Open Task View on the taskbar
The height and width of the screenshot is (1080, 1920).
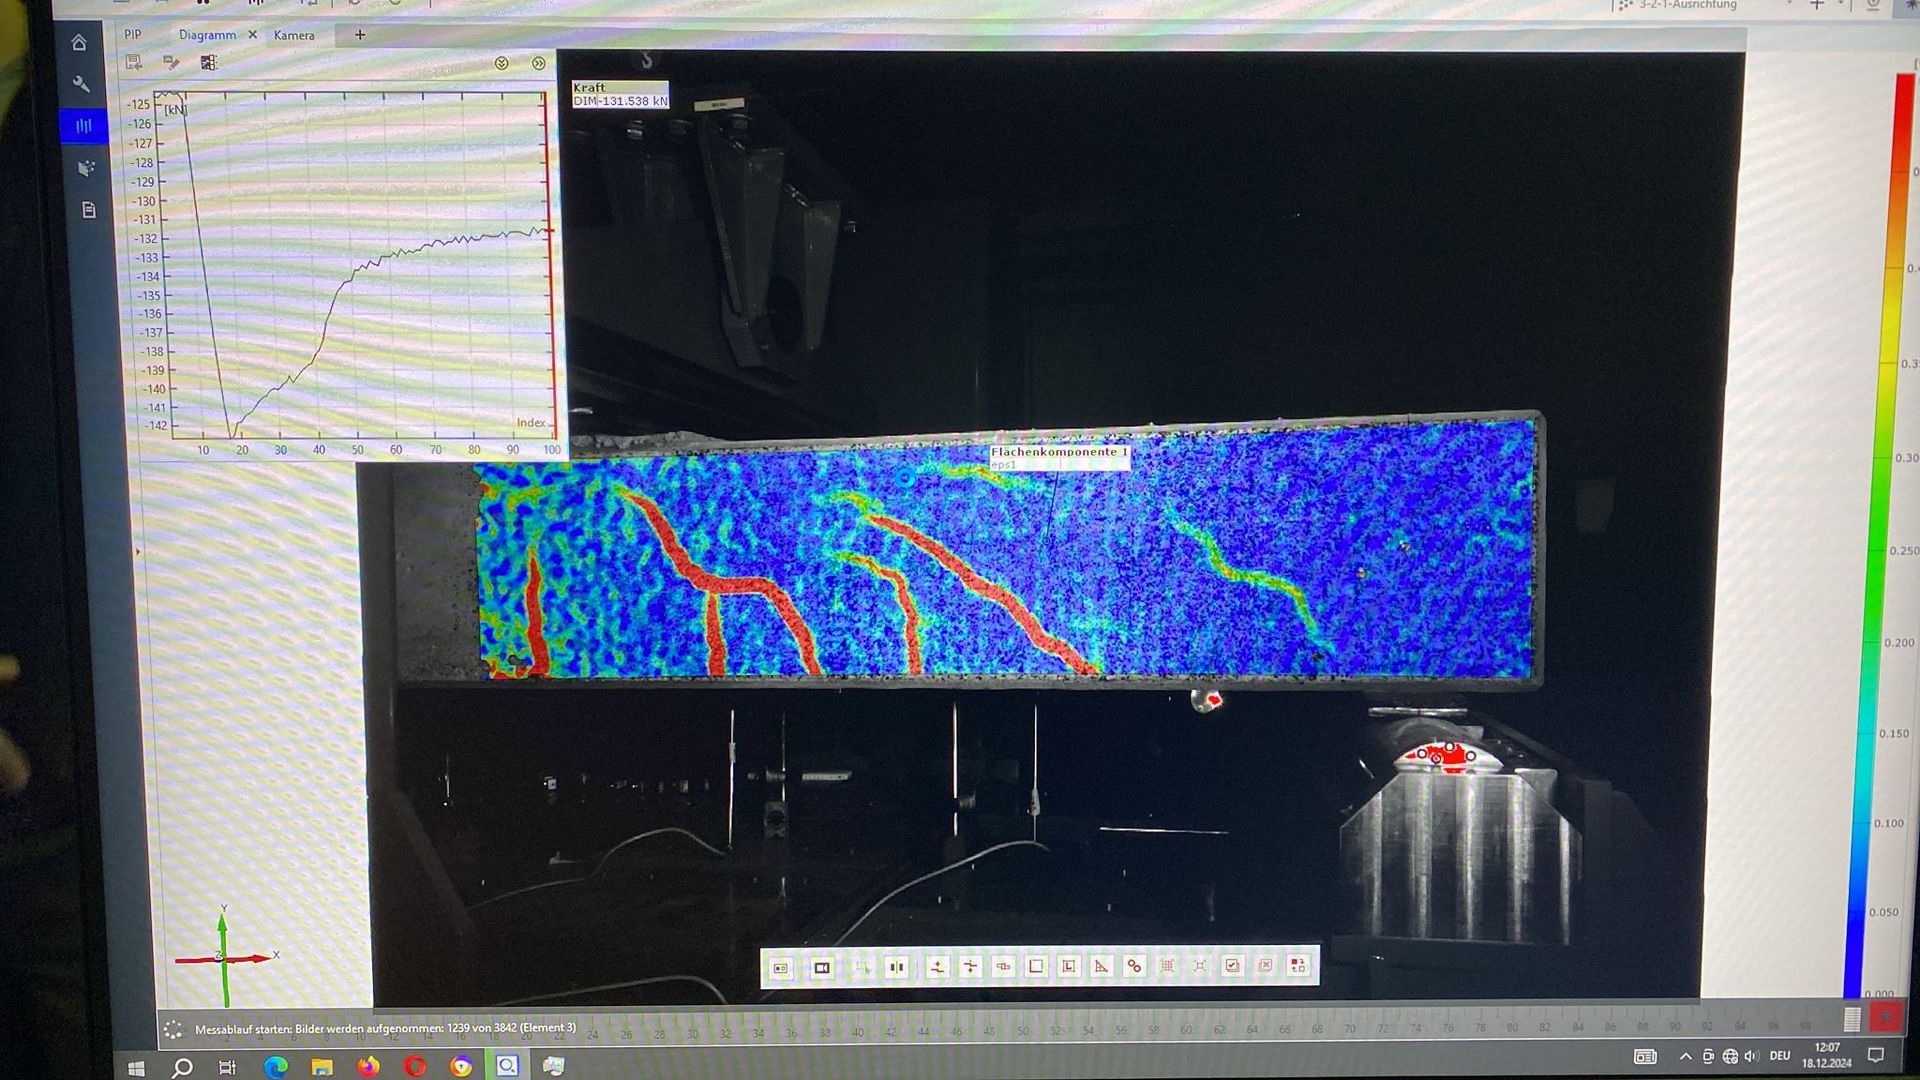click(227, 1067)
